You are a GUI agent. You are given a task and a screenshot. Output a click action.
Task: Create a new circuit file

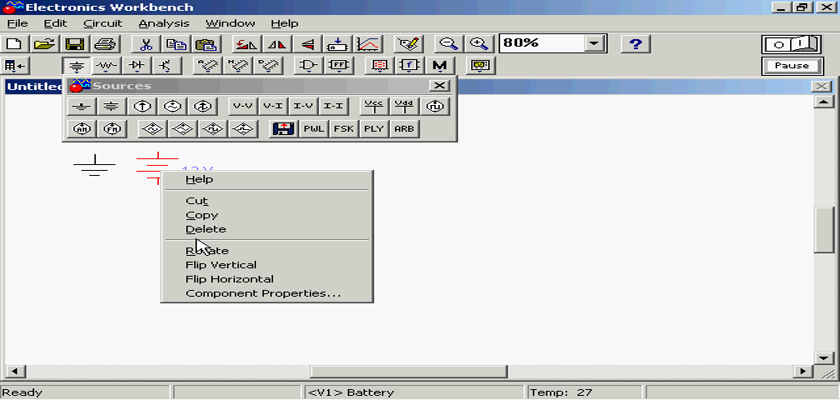pos(14,43)
